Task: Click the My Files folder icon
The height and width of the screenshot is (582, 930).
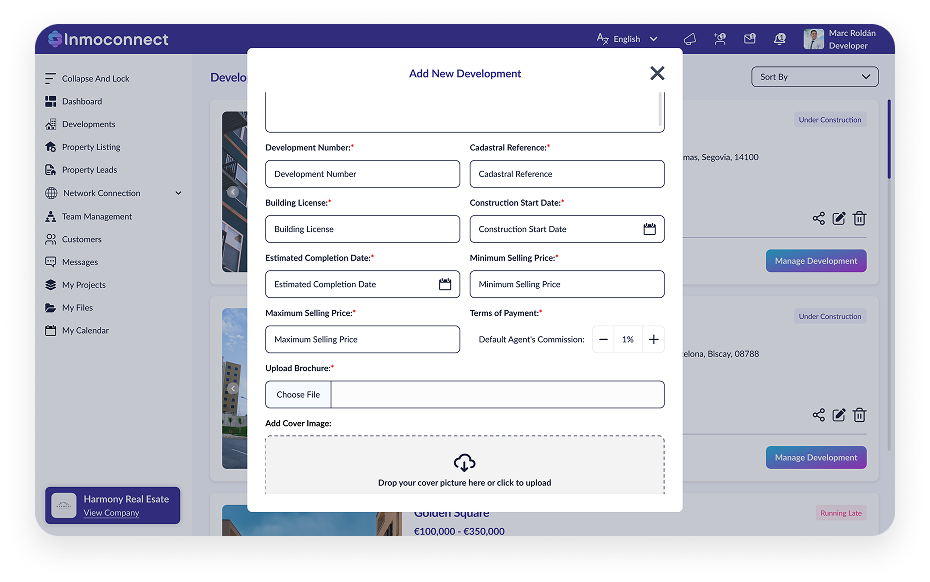Action: click(x=50, y=307)
